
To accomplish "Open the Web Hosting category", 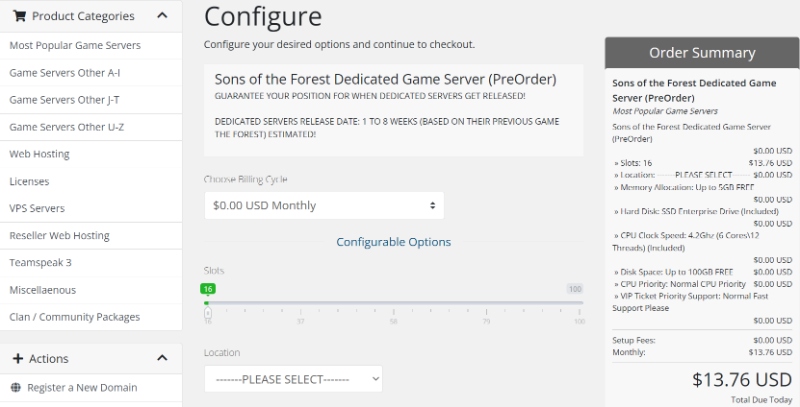I will point(39,154).
